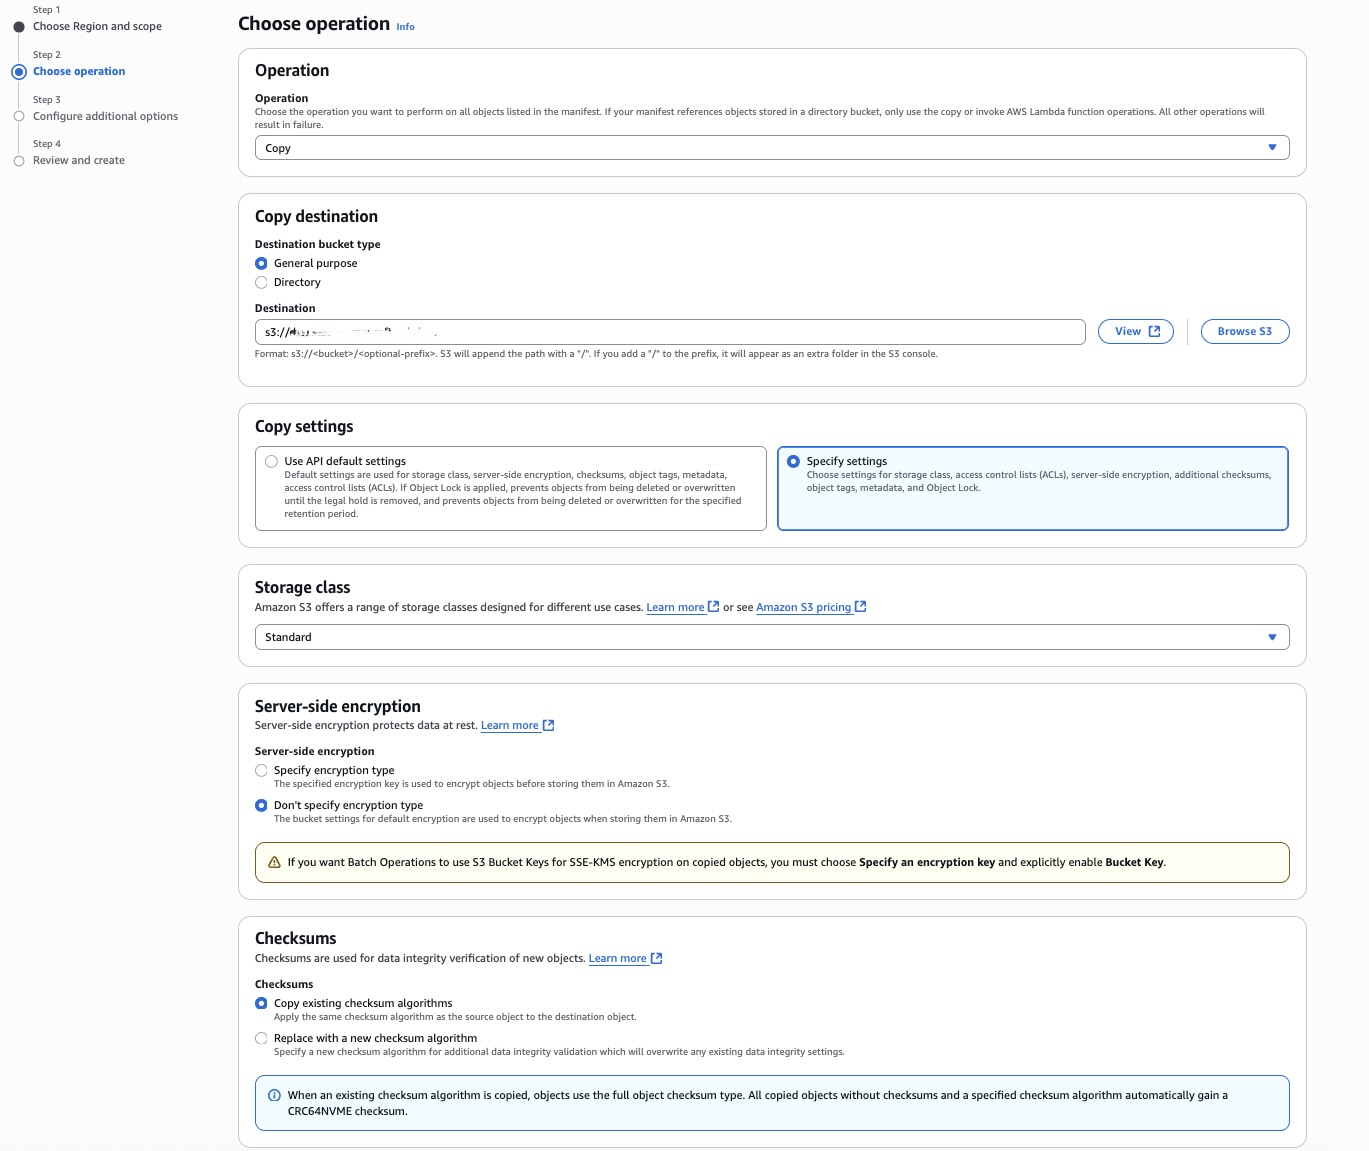Select Directory destination bucket type
The image size is (1369, 1151).
click(x=262, y=283)
